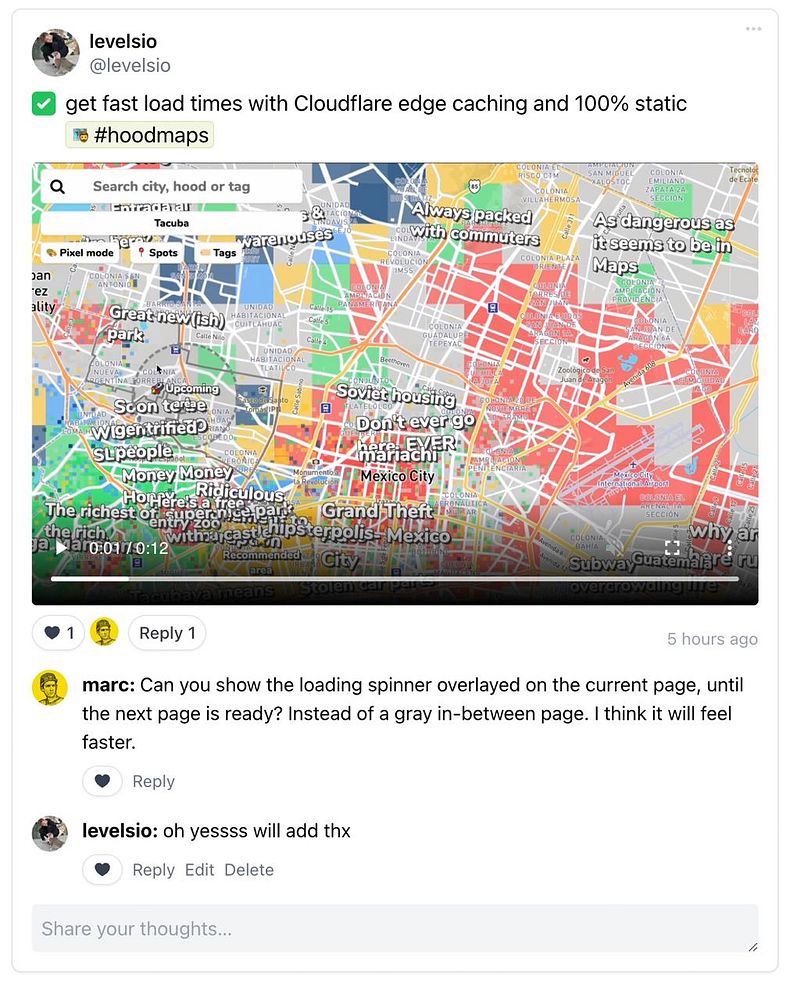Enter fullscreen on the video
Image resolution: width=804 pixels, height=1000 pixels.
click(672, 547)
